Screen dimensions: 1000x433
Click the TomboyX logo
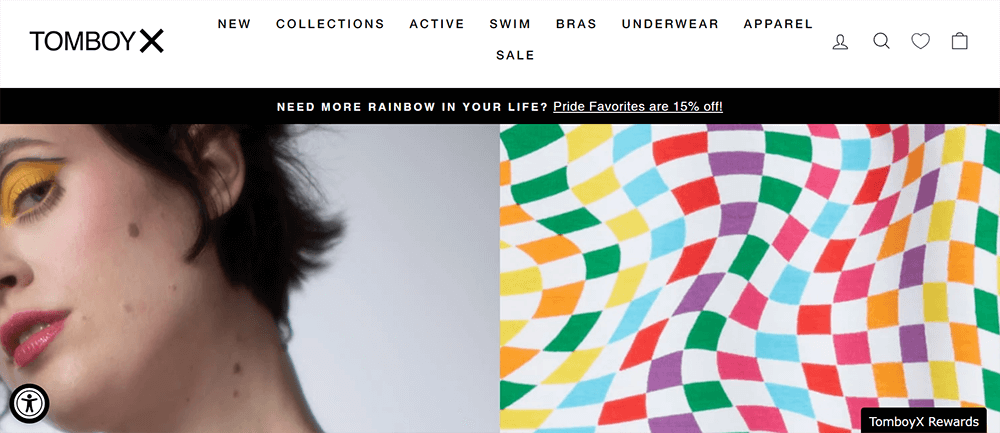(x=96, y=41)
